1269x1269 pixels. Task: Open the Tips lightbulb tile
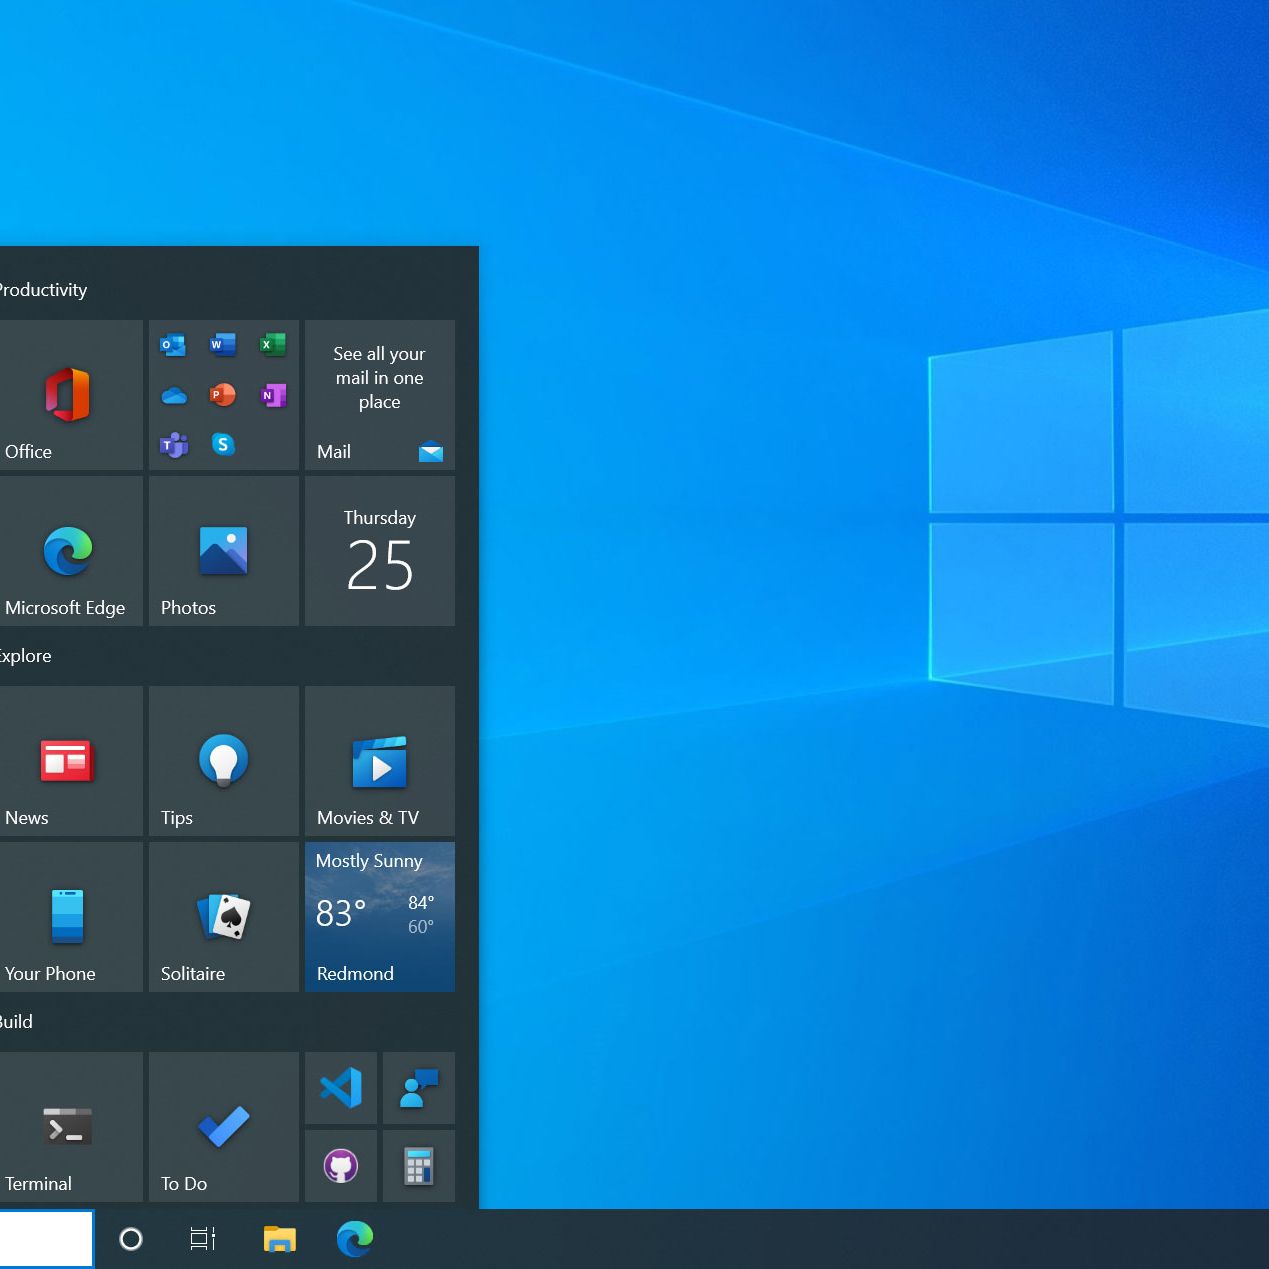(223, 762)
